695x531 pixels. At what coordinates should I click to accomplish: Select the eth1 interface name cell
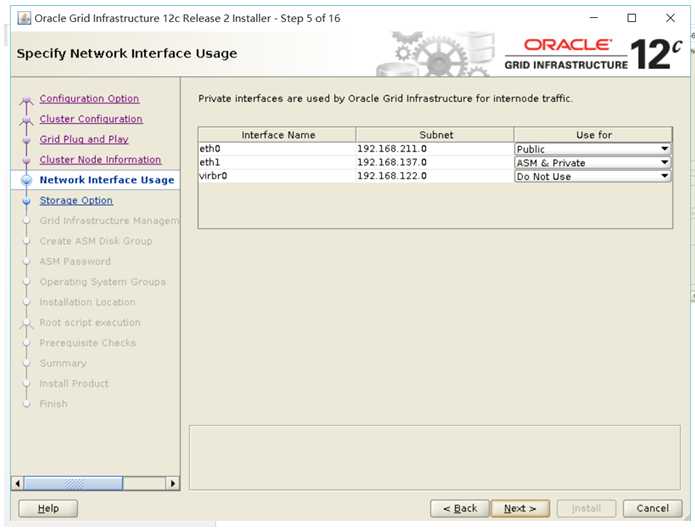(x=277, y=163)
